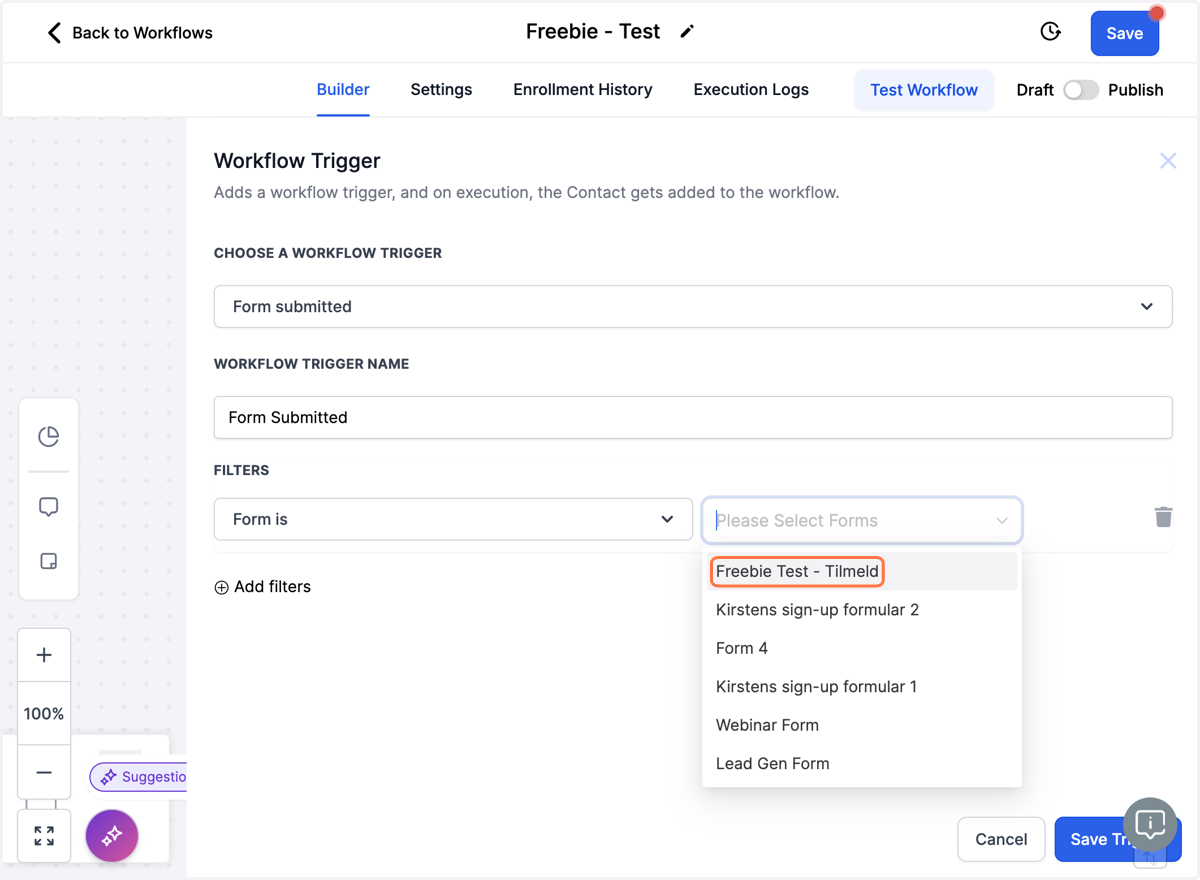
Task: Zoom in with the plus icon
Action: pos(44,655)
